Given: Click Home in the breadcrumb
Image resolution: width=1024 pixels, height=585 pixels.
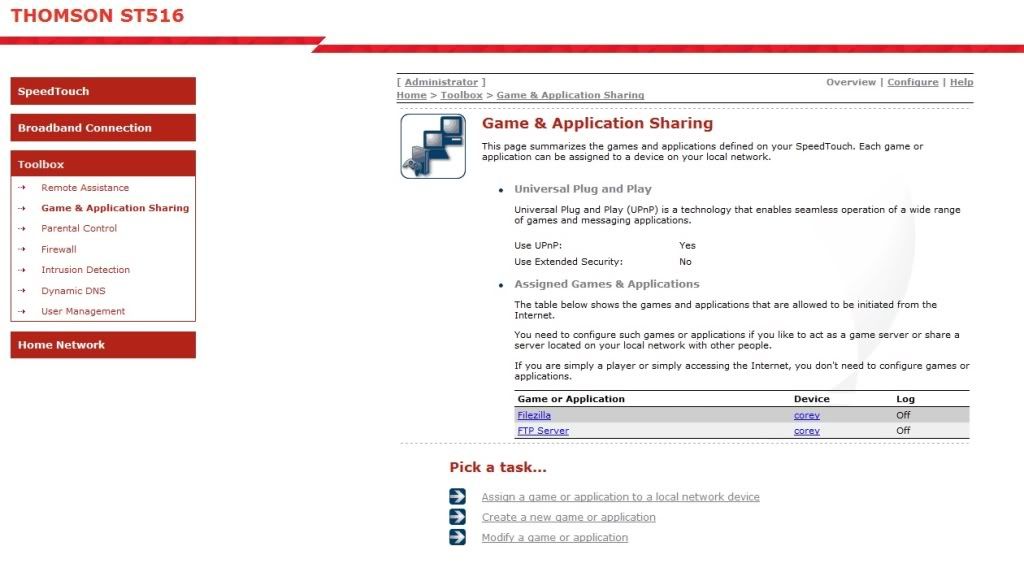Looking at the screenshot, I should pos(411,95).
